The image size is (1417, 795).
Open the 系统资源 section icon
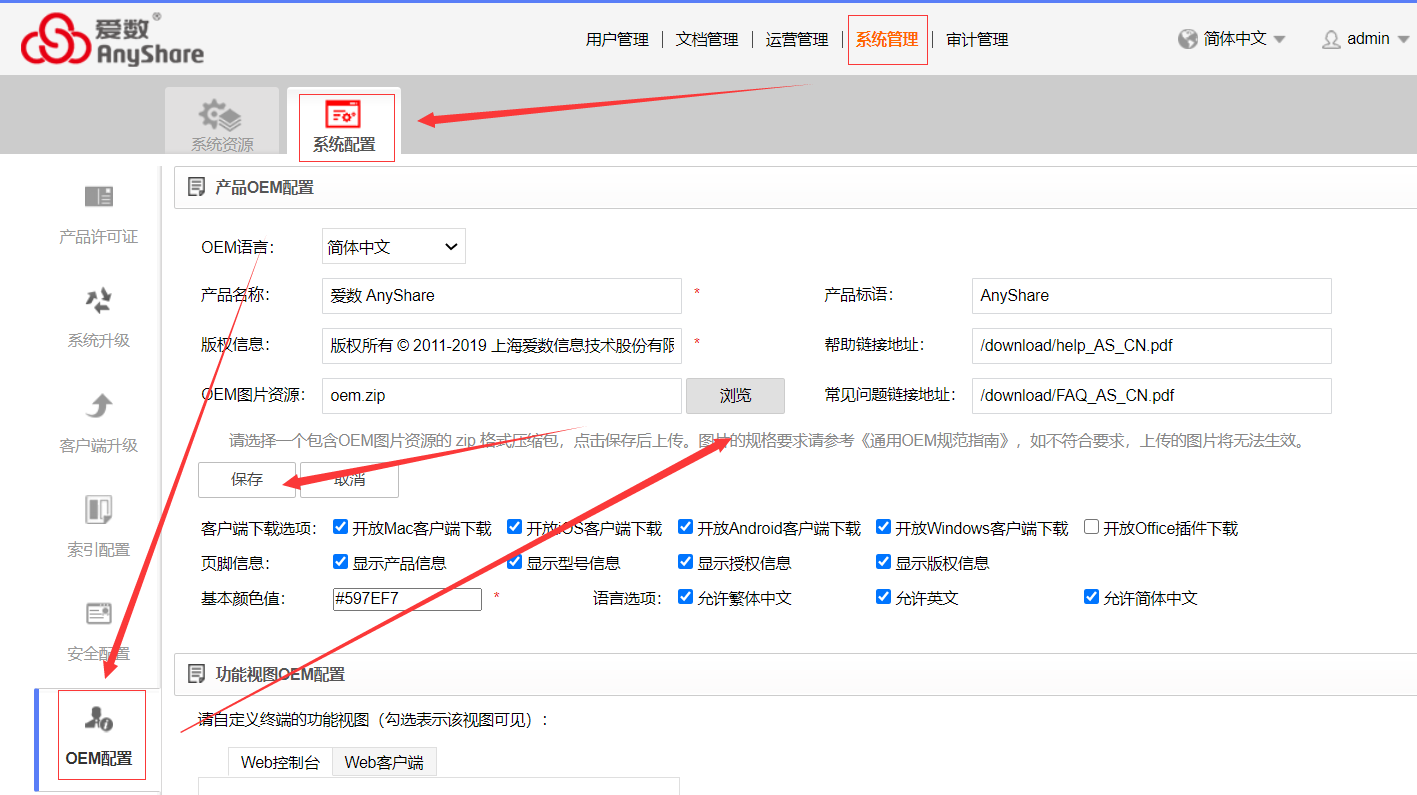click(x=222, y=114)
